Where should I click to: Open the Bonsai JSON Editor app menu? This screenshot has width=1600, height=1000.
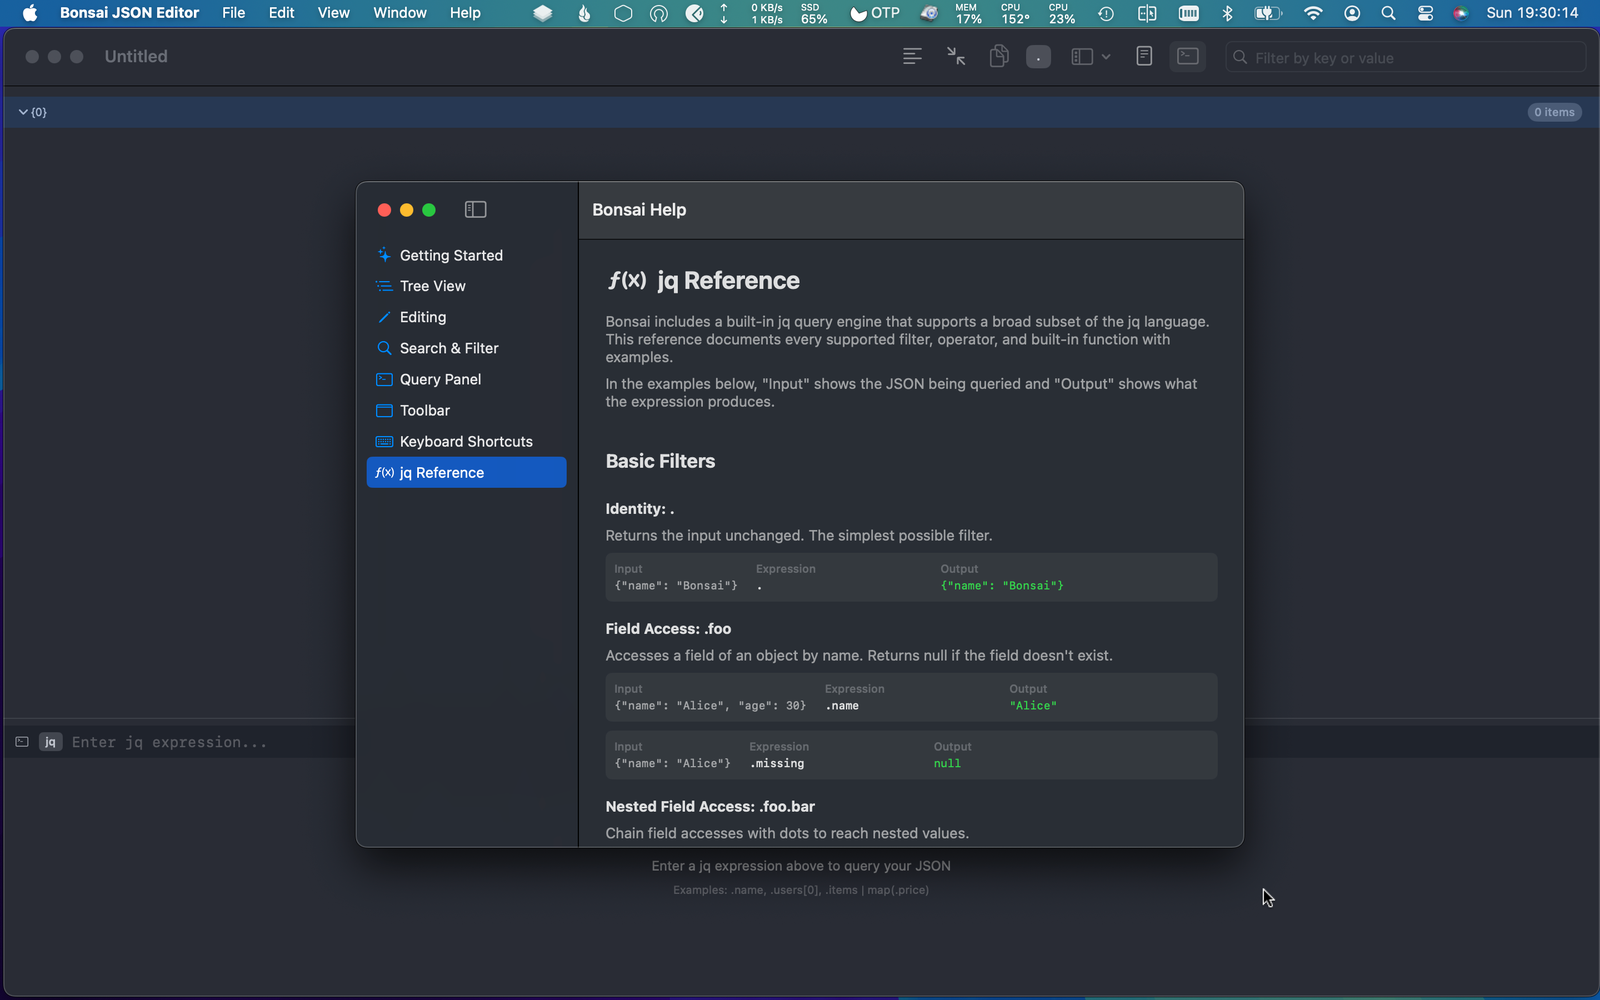tap(129, 13)
